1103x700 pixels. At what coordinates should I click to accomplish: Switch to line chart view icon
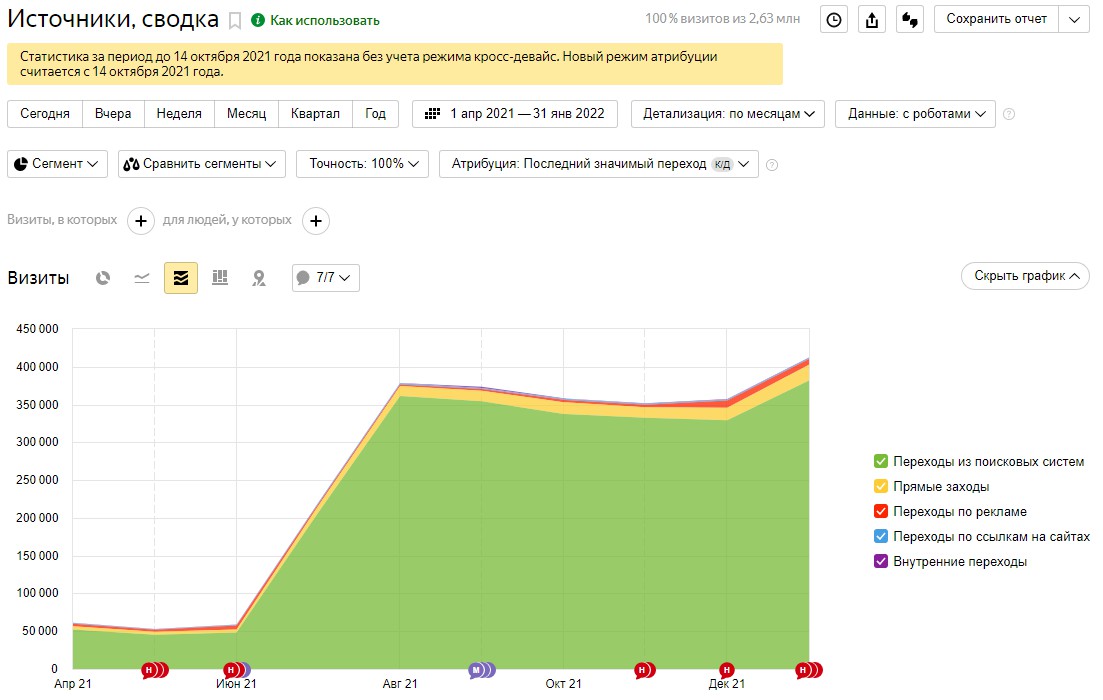pos(141,278)
